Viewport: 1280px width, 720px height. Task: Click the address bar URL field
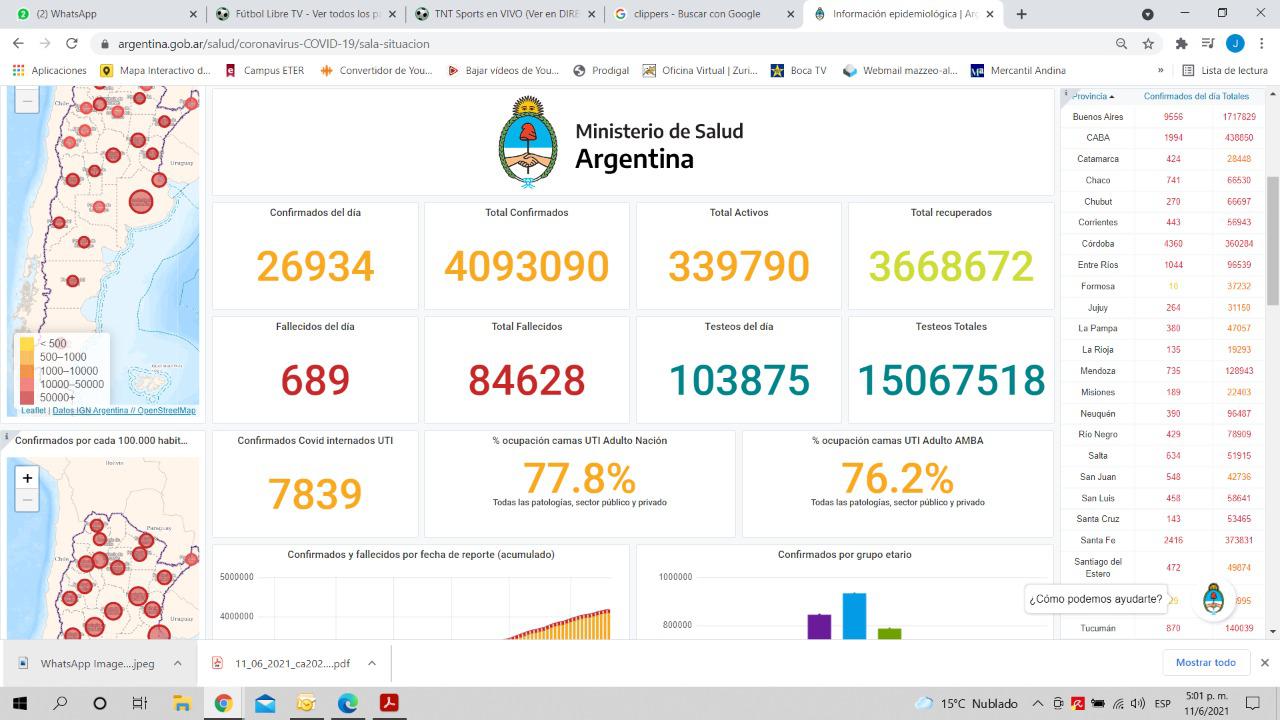click(600, 44)
